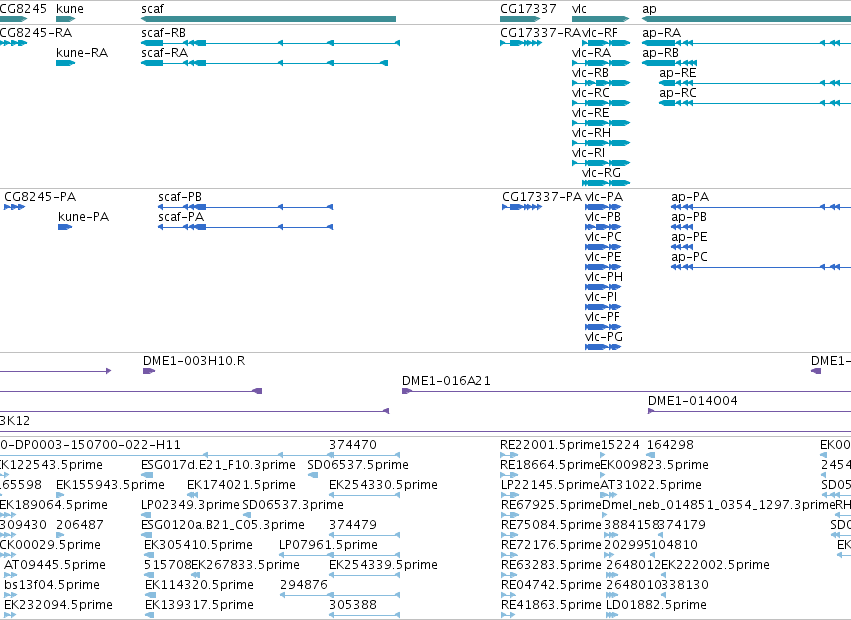Click the ap-RE transcript label

(x=678, y=73)
